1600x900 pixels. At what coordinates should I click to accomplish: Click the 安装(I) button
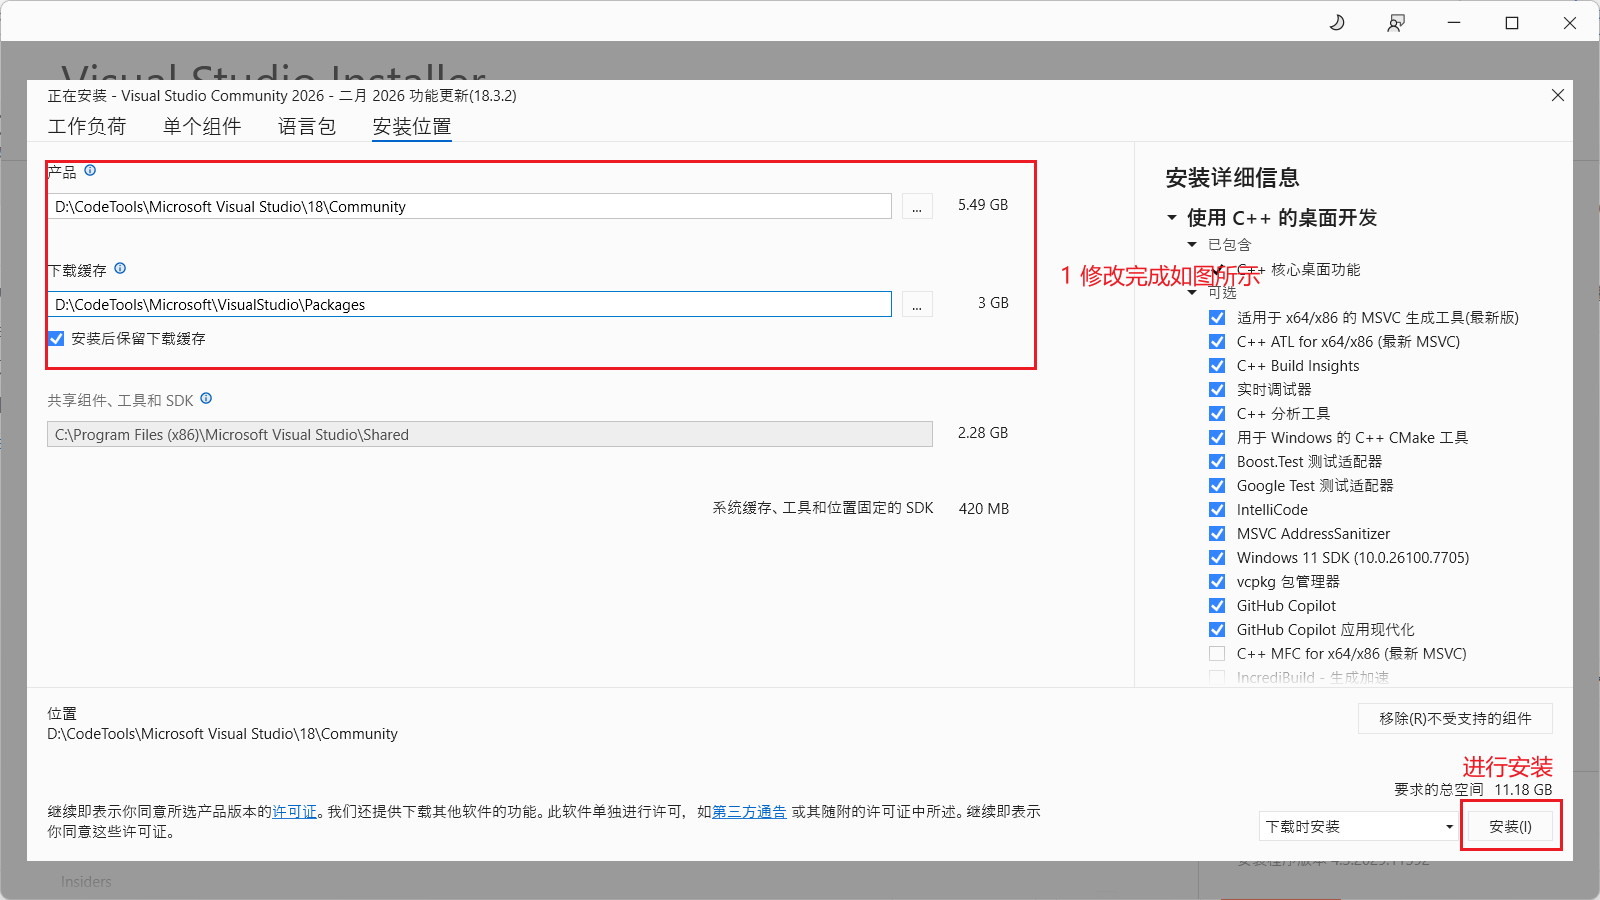click(1510, 827)
